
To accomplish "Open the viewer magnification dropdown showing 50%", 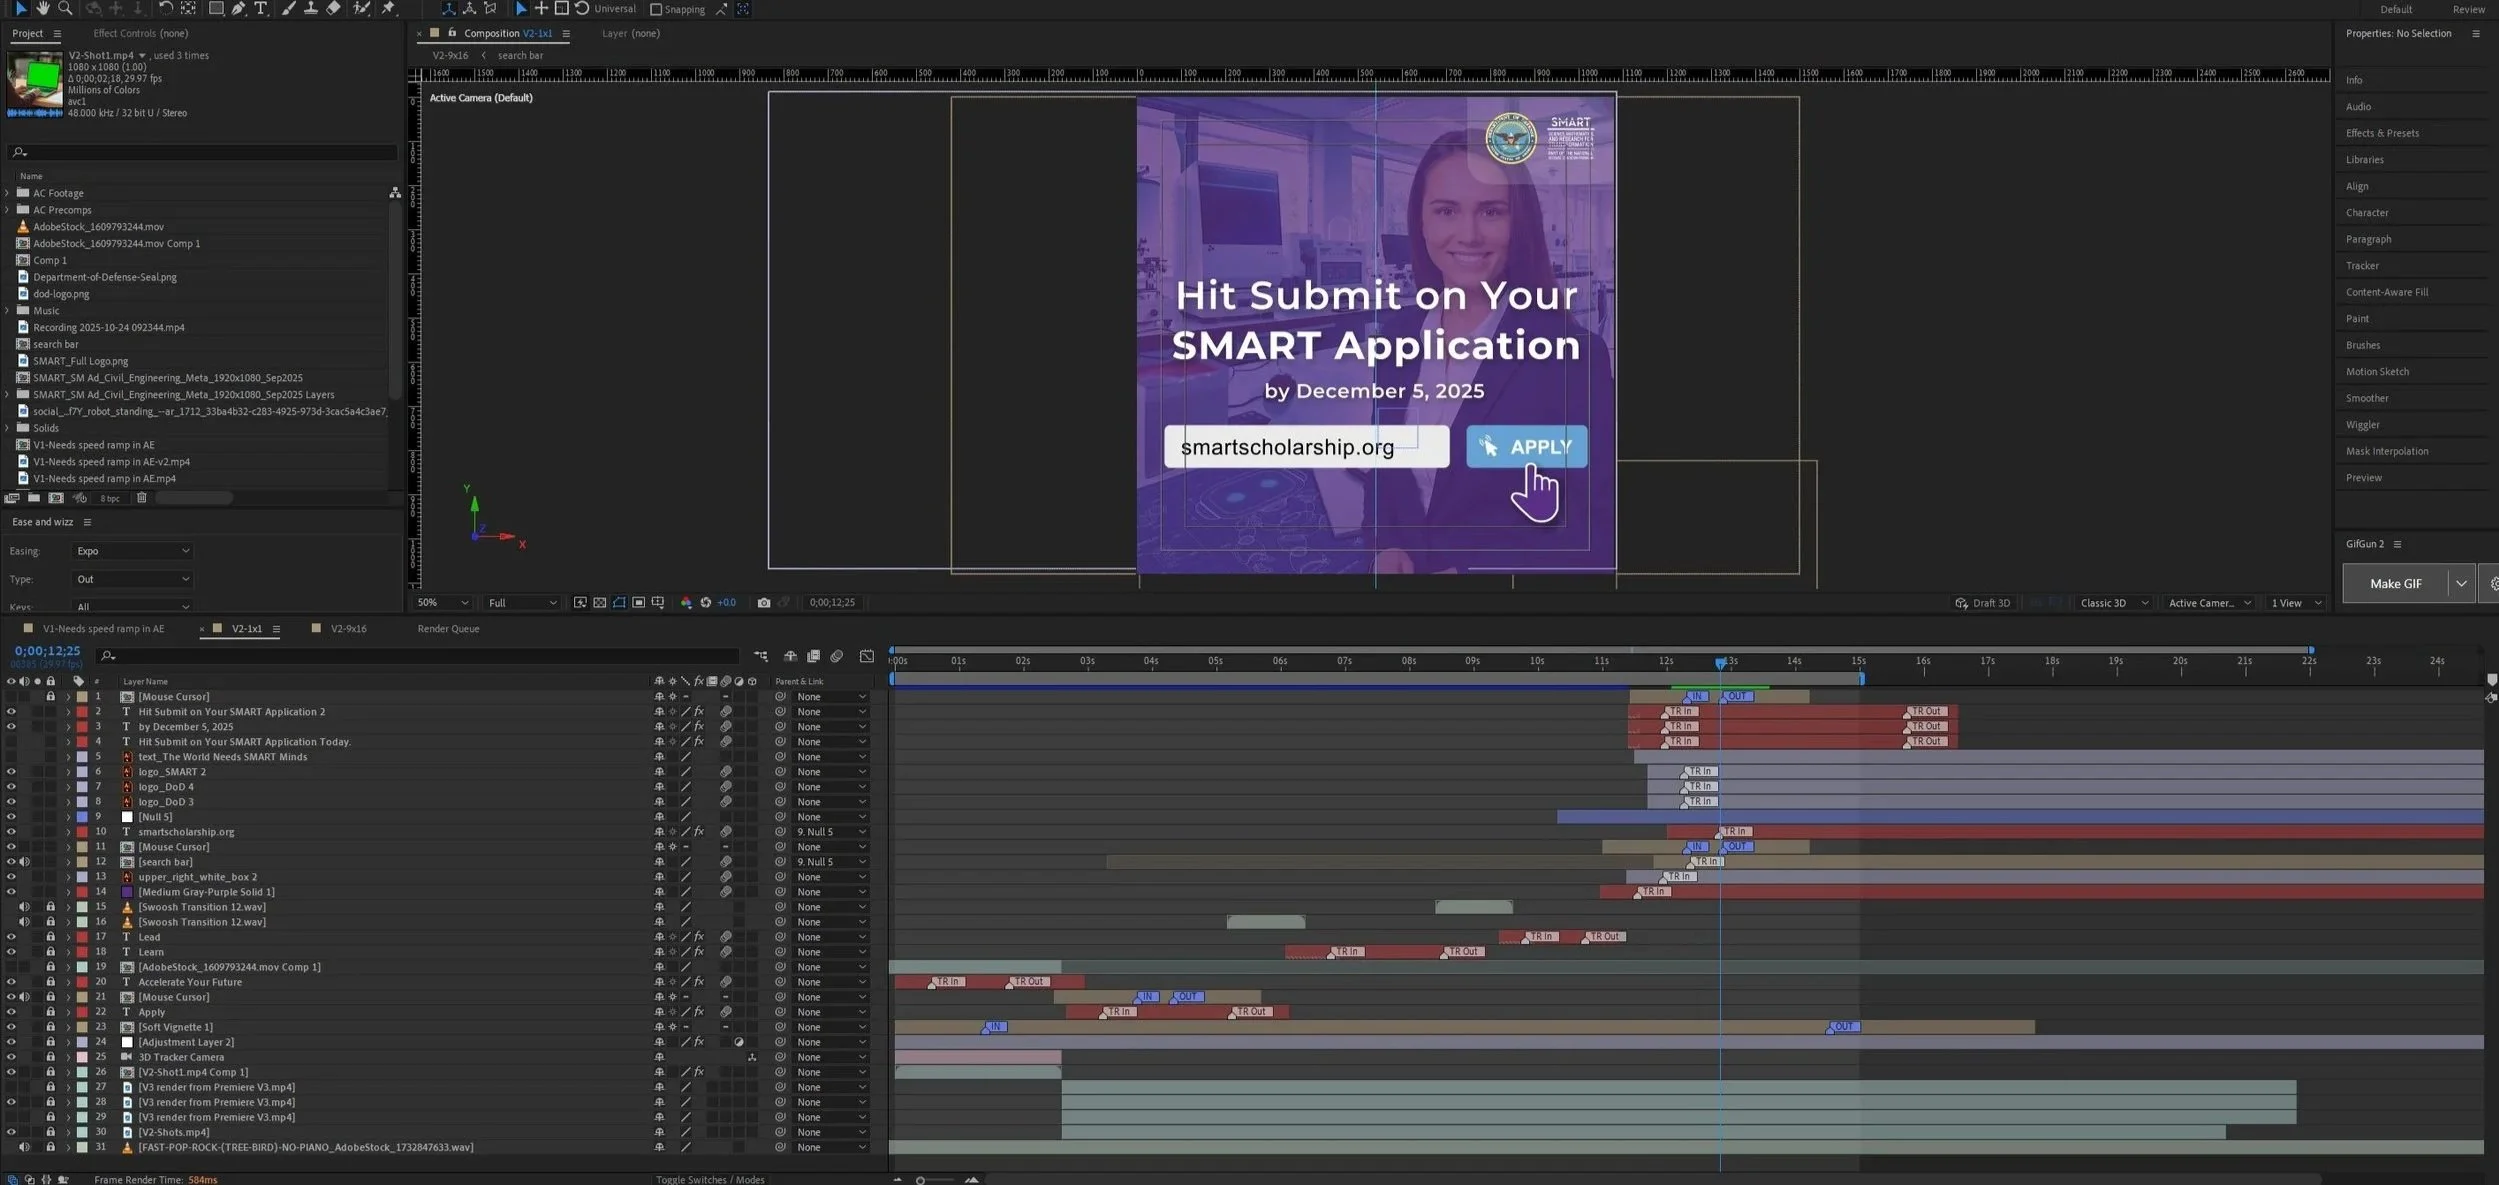I will tap(442, 603).
